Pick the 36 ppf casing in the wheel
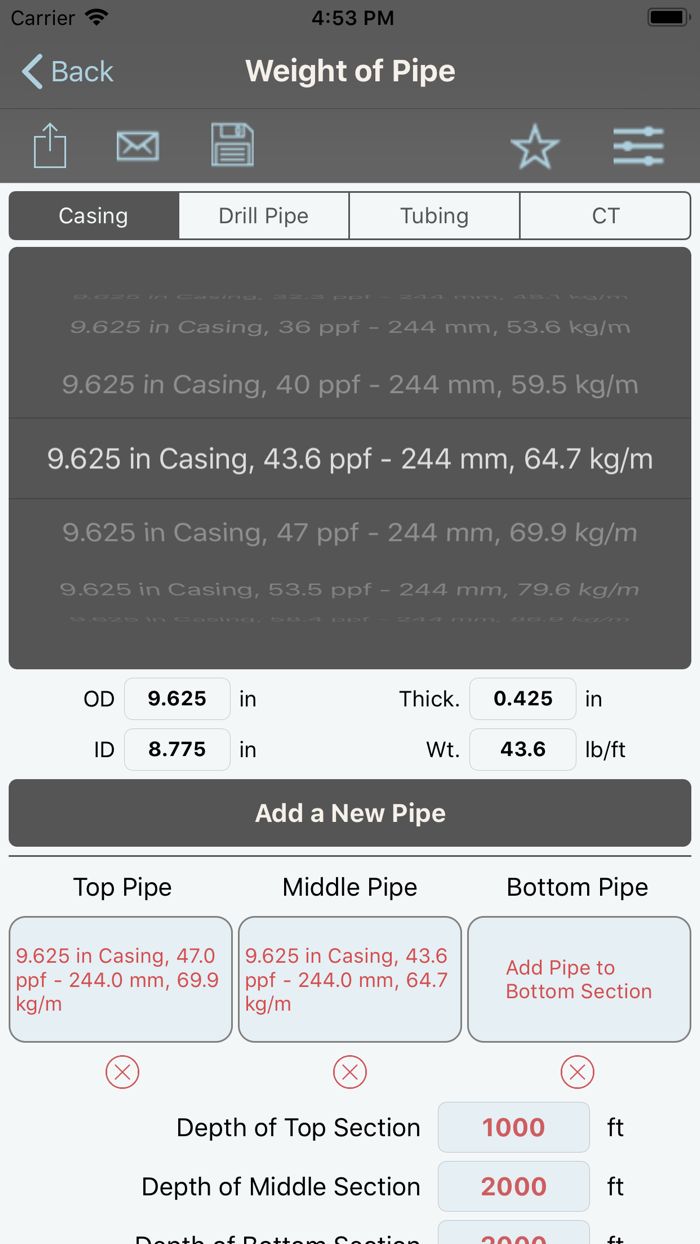The image size is (700, 1244). 349,328
